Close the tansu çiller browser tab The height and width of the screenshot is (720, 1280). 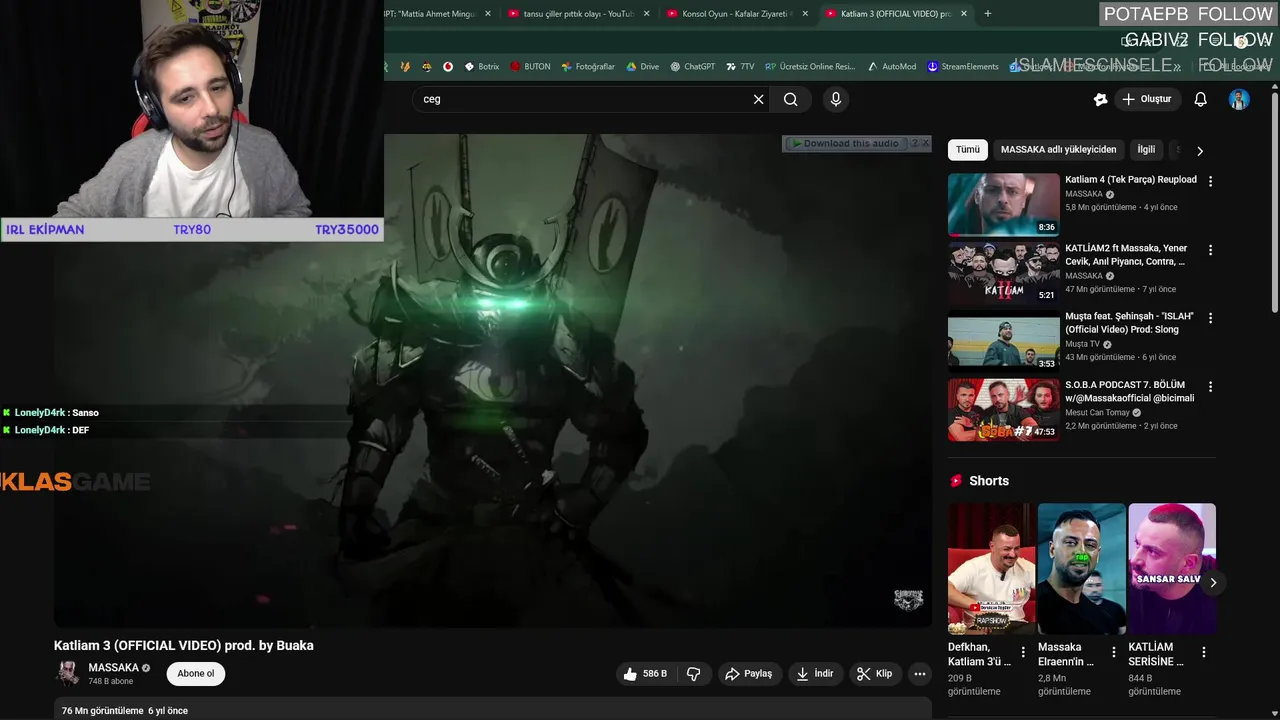coord(647,14)
